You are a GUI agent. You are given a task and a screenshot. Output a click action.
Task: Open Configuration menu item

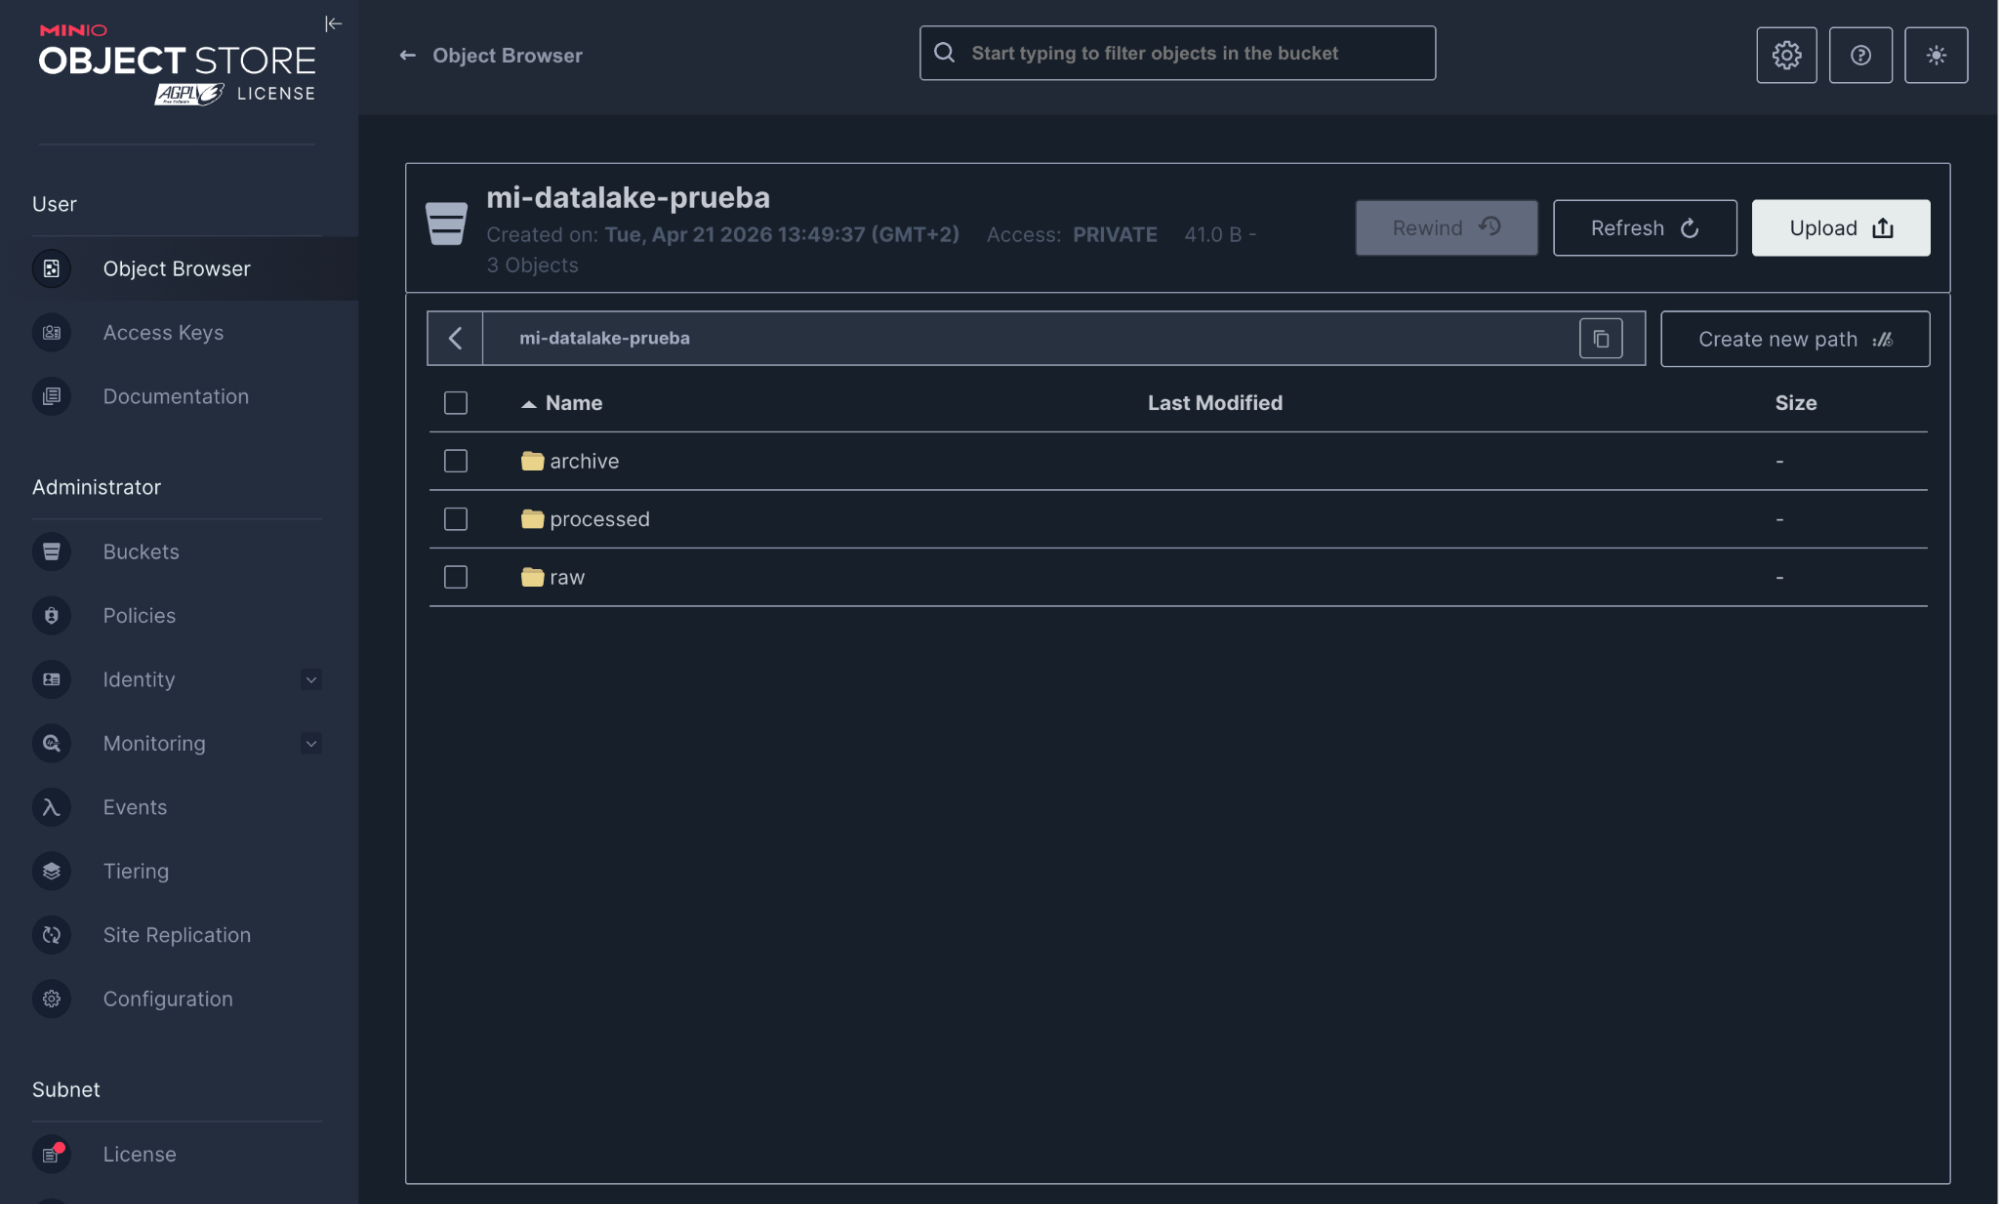[x=179, y=999]
